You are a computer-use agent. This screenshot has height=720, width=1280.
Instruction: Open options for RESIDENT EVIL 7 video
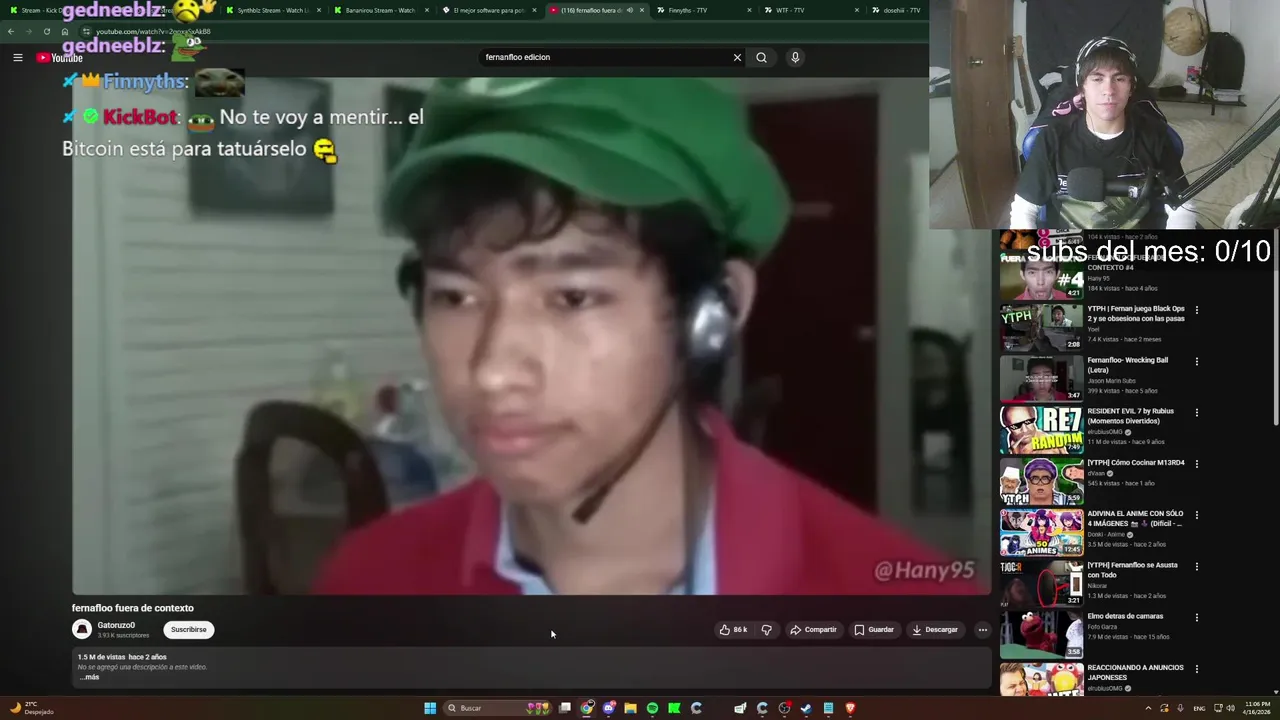pos(1196,412)
